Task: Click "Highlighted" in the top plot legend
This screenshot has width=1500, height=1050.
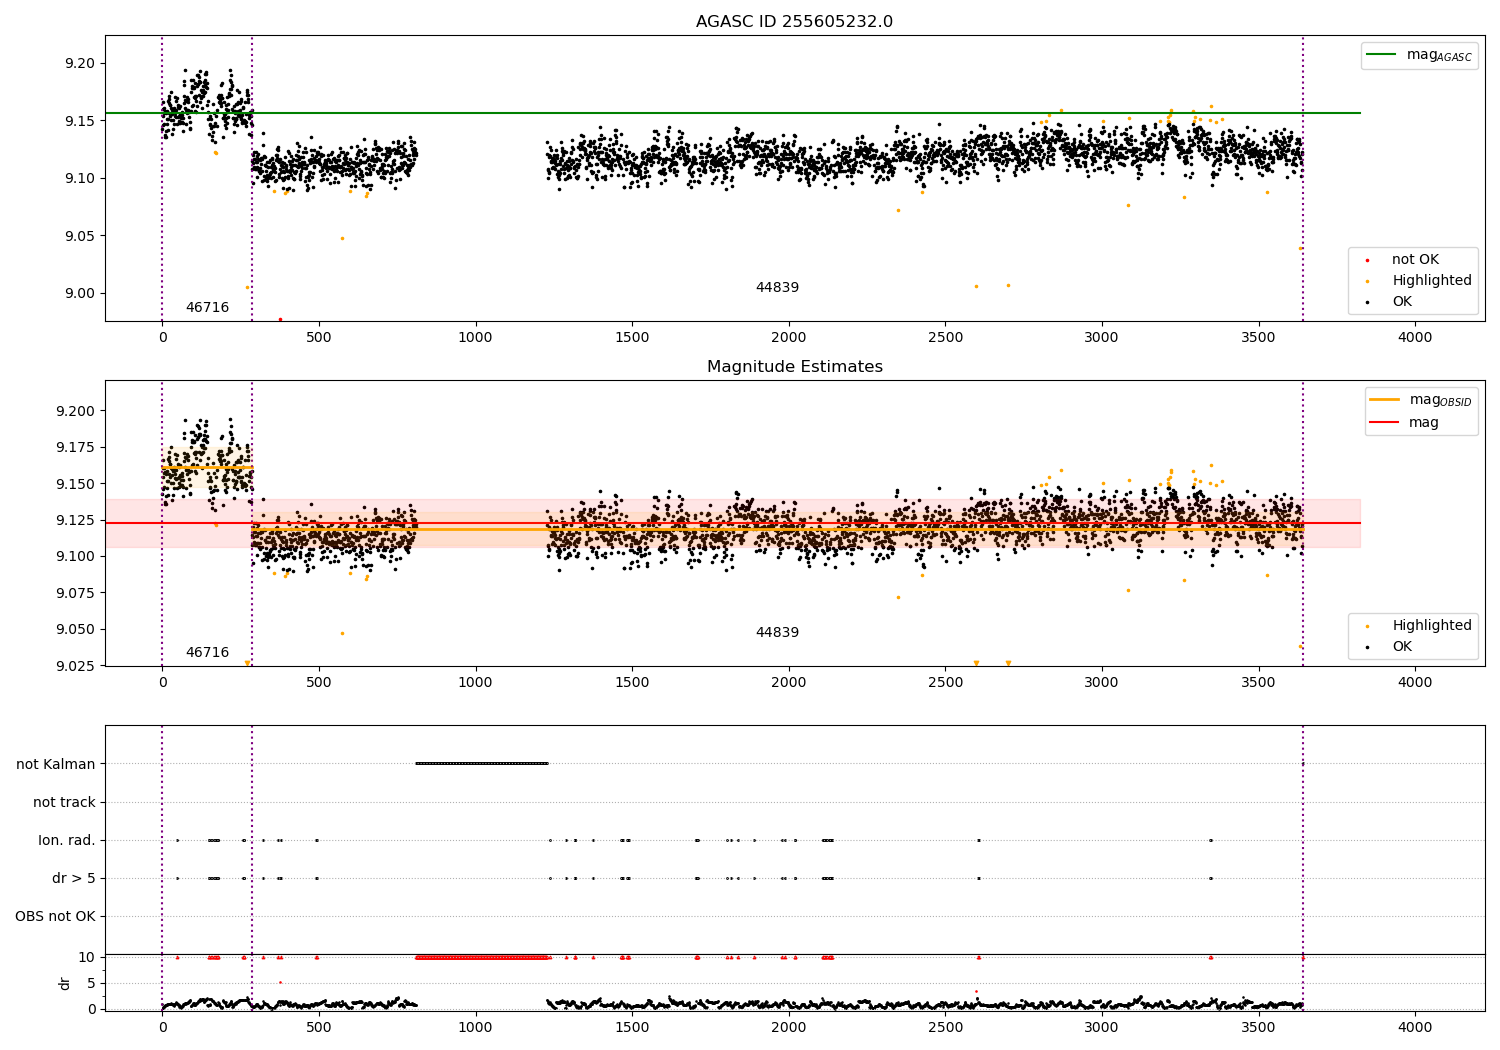Action: (1431, 281)
